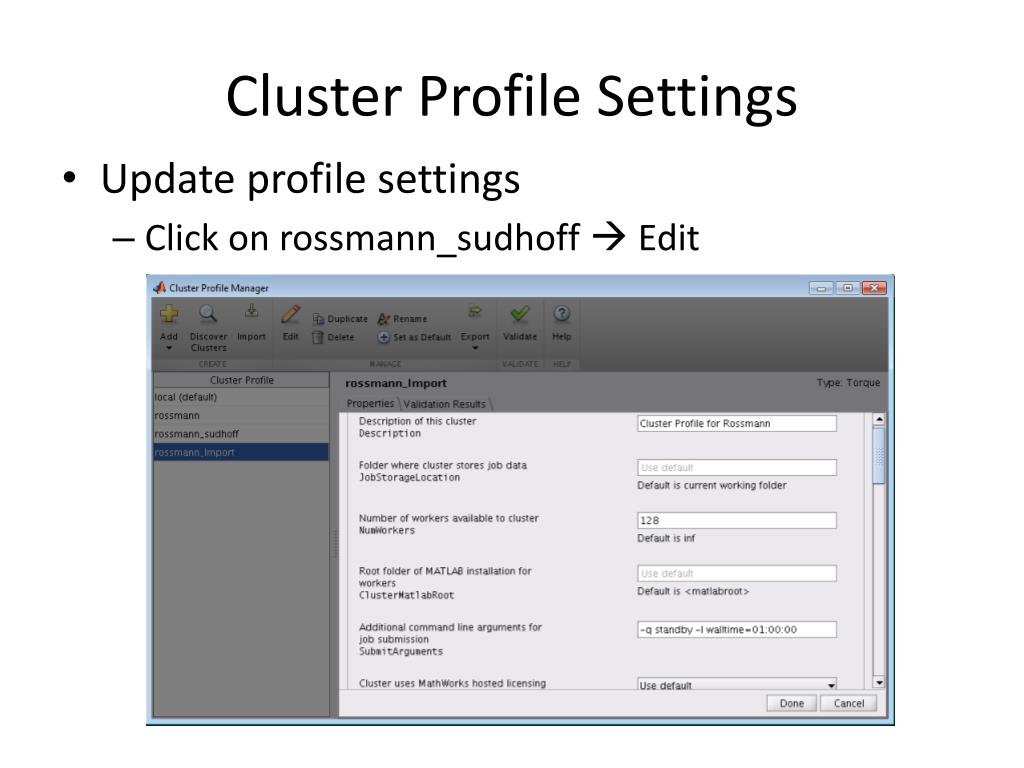
Task: Switch to the Validation Results tab
Action: click(x=445, y=404)
